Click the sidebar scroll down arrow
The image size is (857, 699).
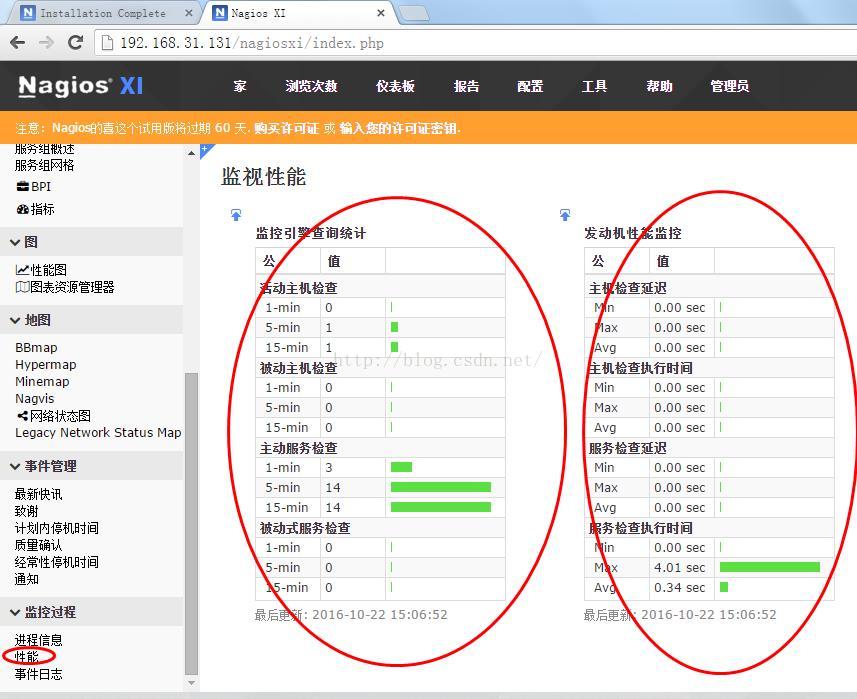191,683
